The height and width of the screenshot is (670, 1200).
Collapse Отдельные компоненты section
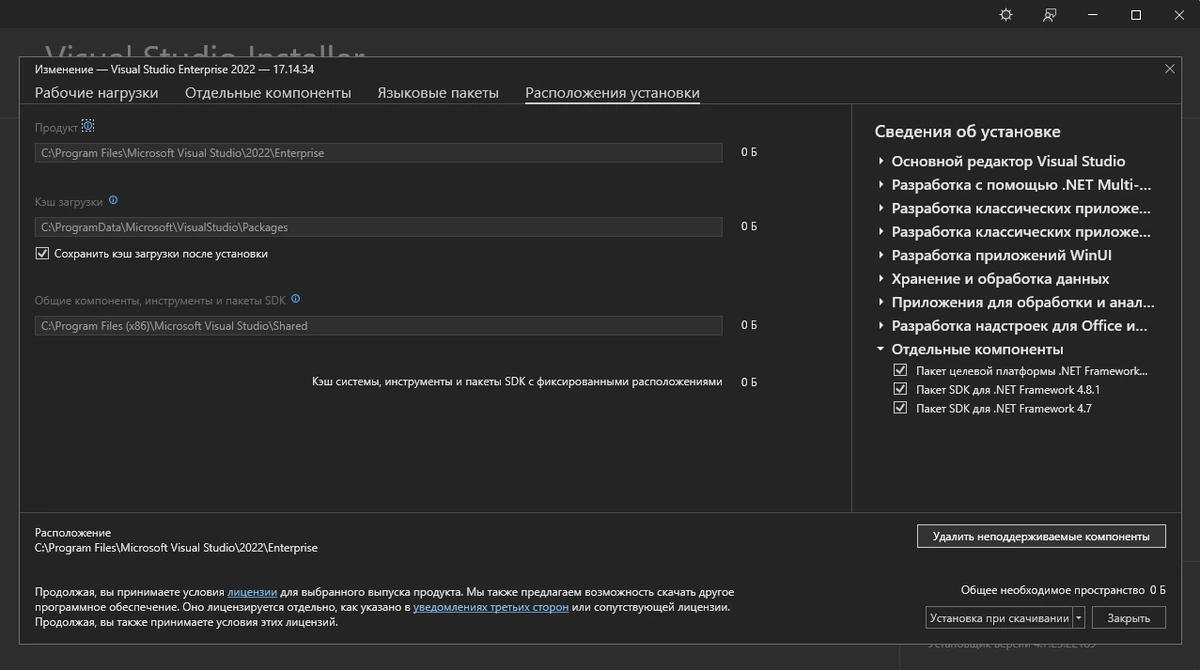point(881,349)
